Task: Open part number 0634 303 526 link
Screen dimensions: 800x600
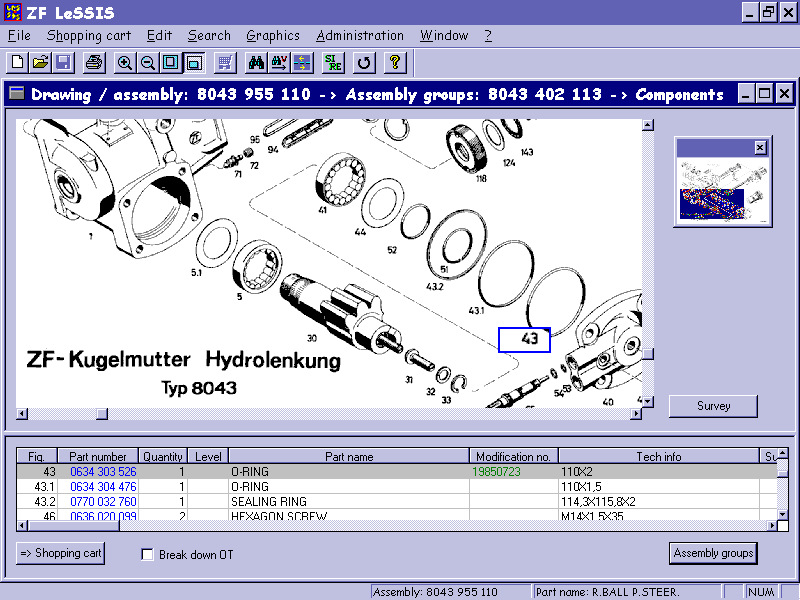Action: (97, 471)
